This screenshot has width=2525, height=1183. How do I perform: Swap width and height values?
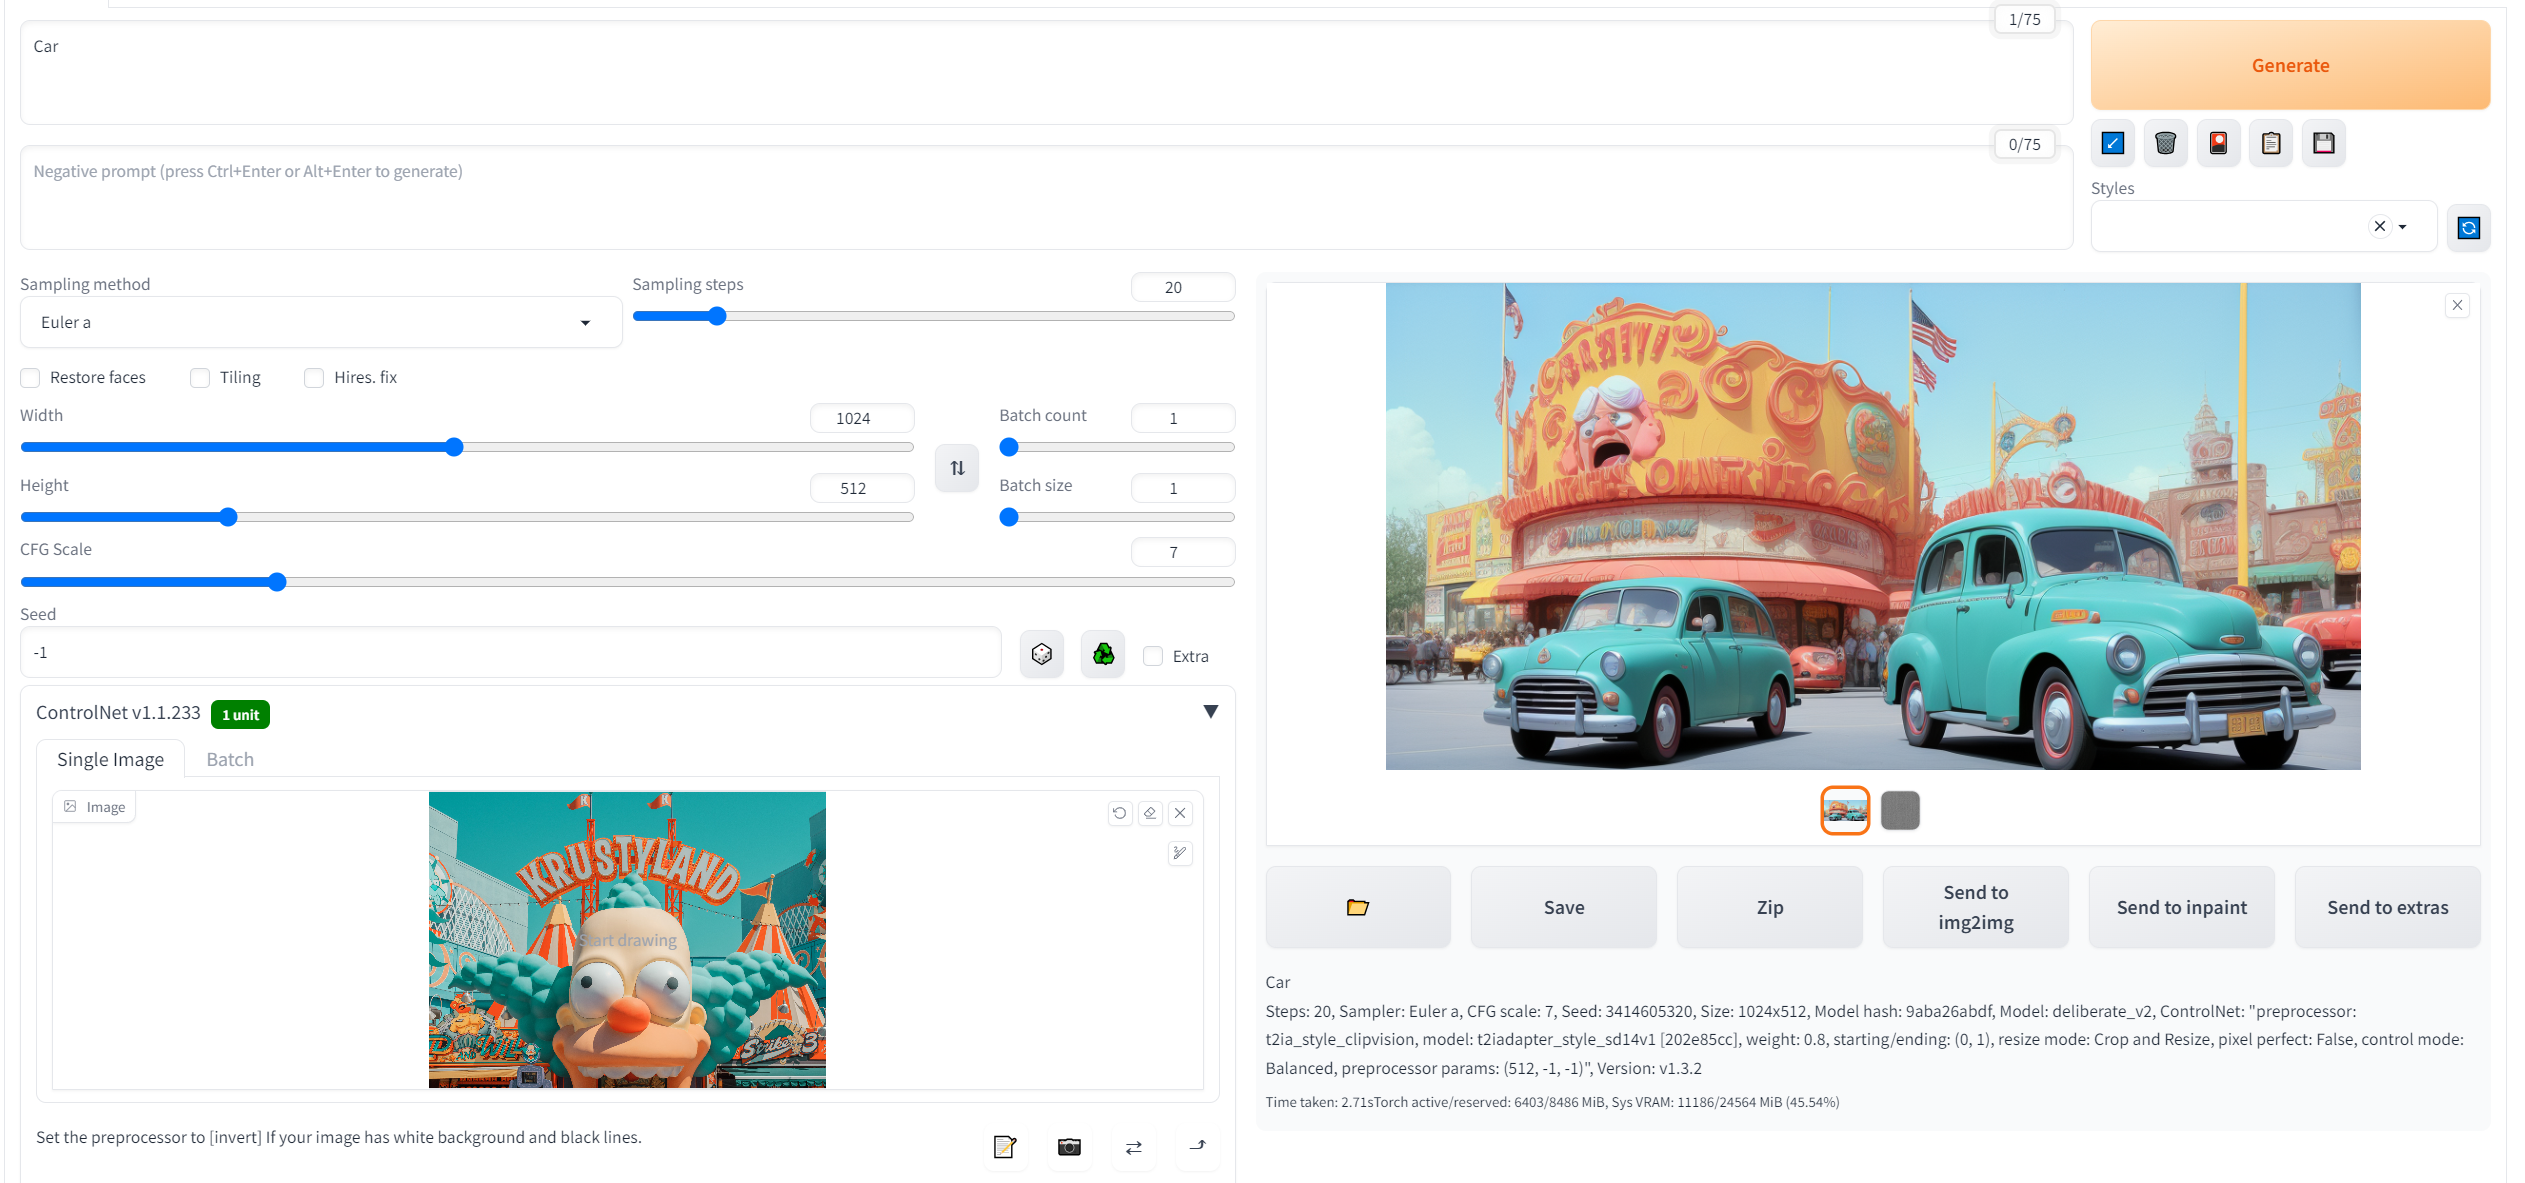coord(957,468)
